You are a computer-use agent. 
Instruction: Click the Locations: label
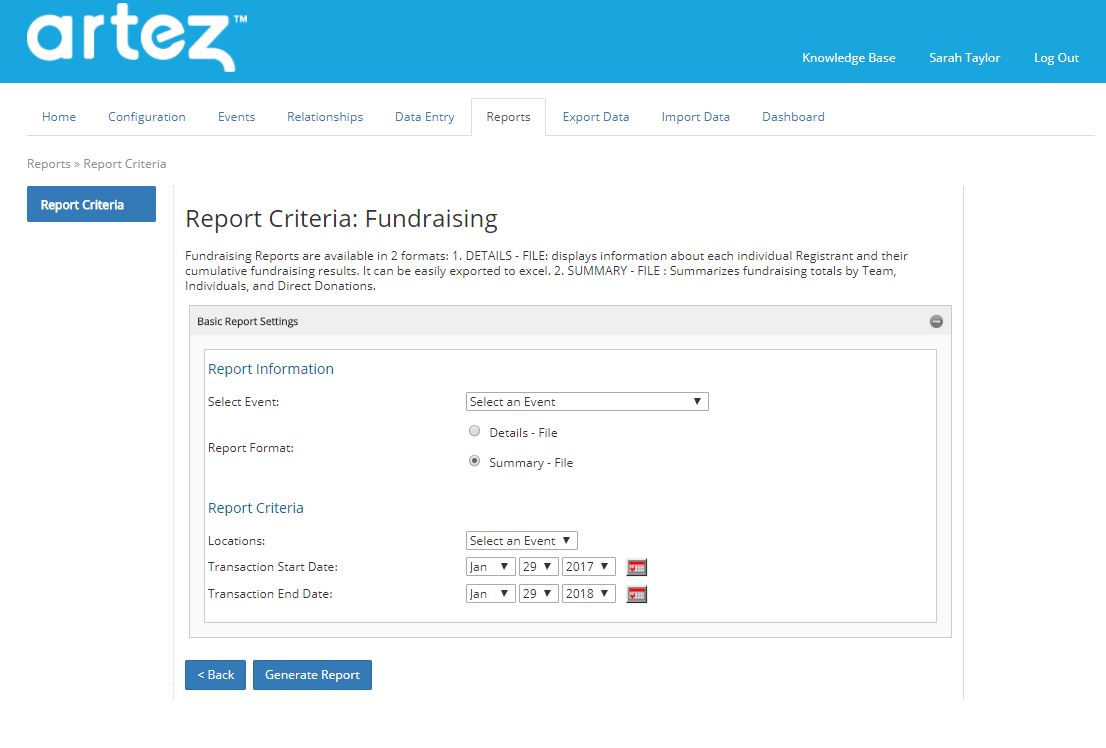pyautogui.click(x=236, y=541)
